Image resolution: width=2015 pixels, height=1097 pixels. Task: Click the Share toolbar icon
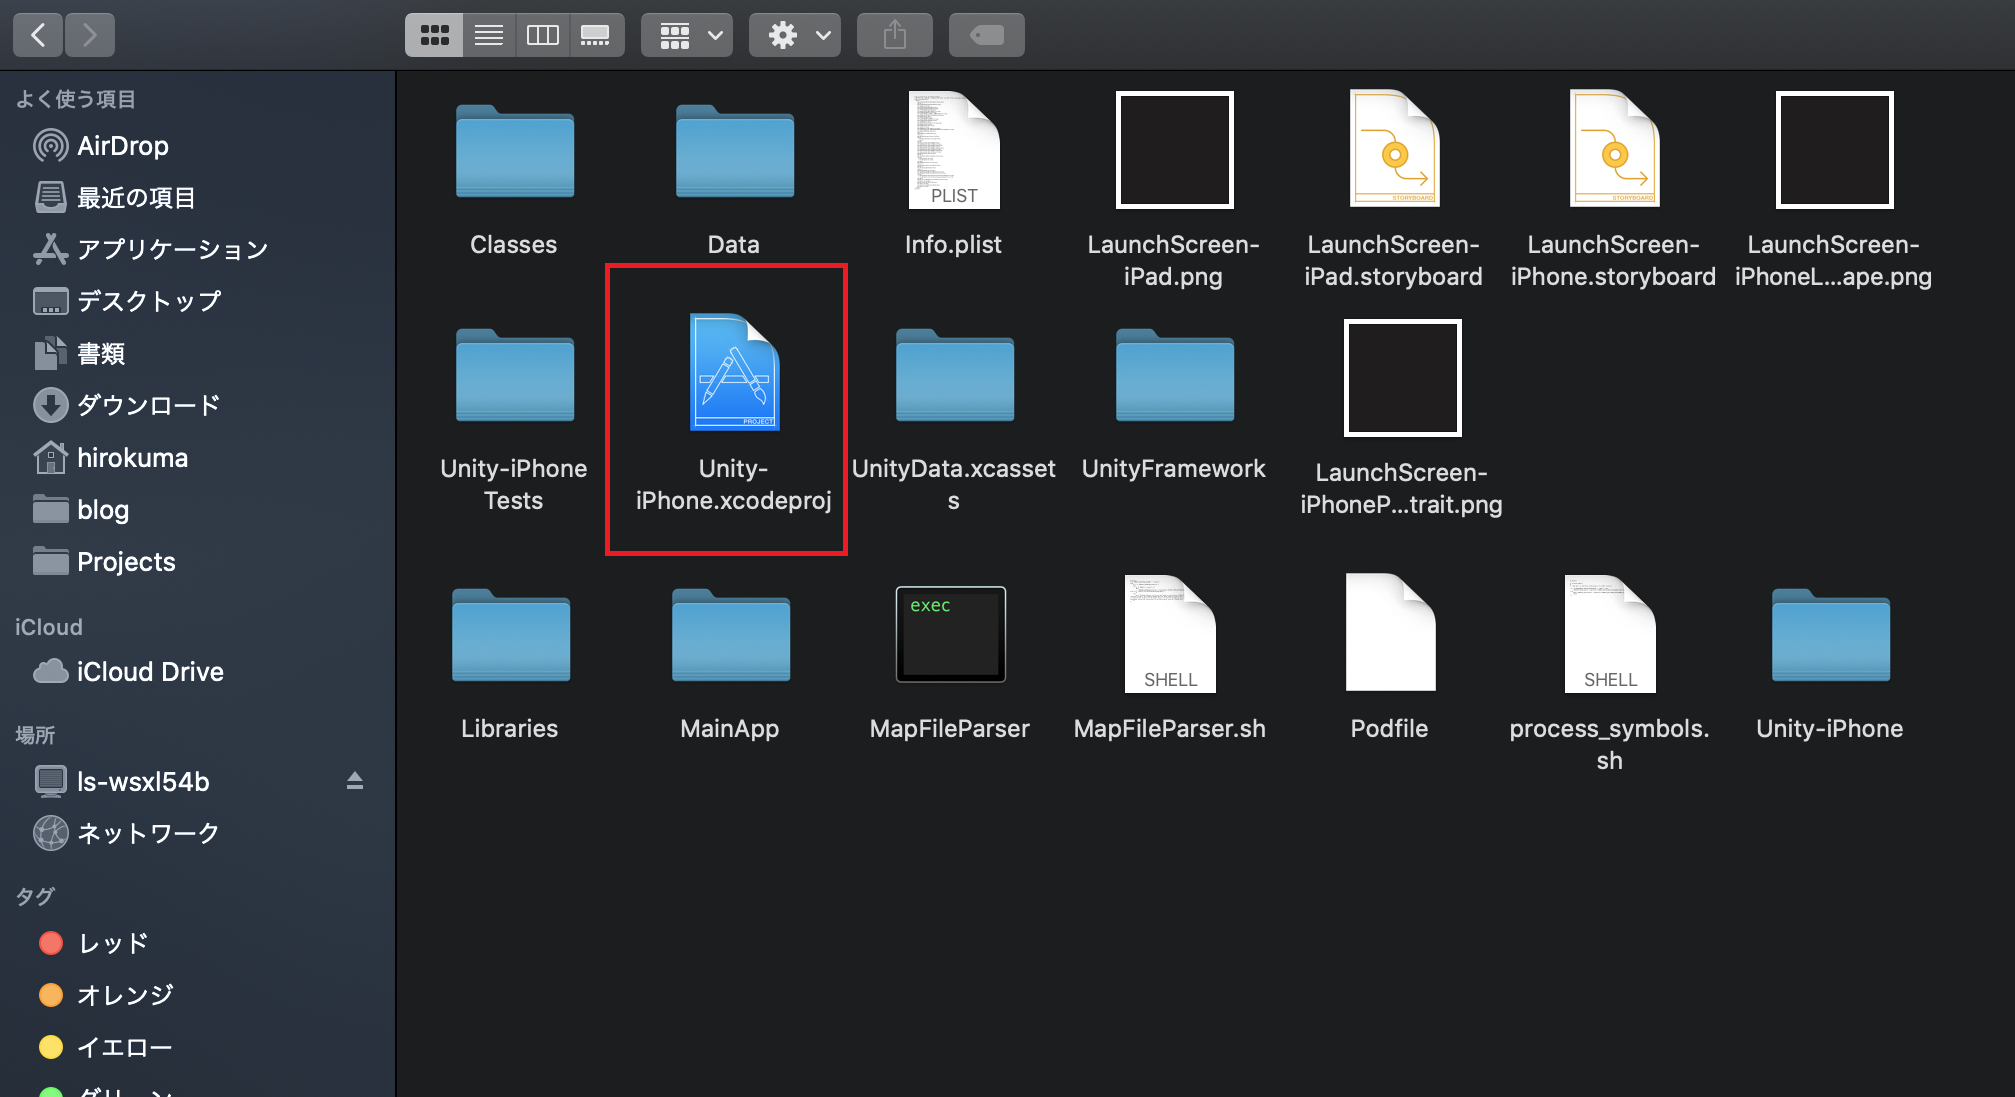click(x=894, y=34)
